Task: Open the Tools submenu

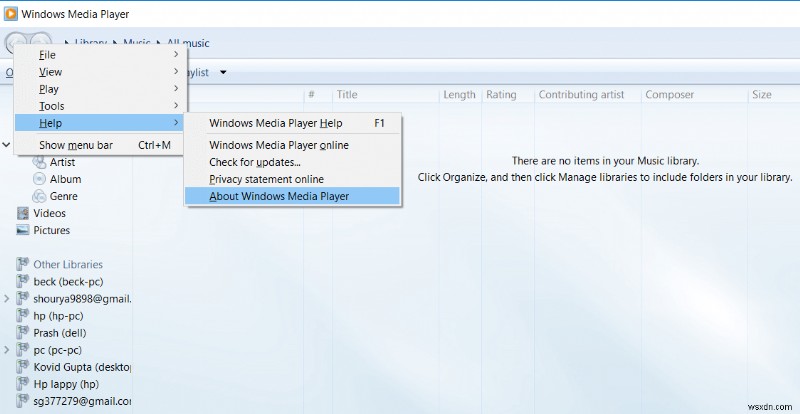Action: tap(99, 106)
